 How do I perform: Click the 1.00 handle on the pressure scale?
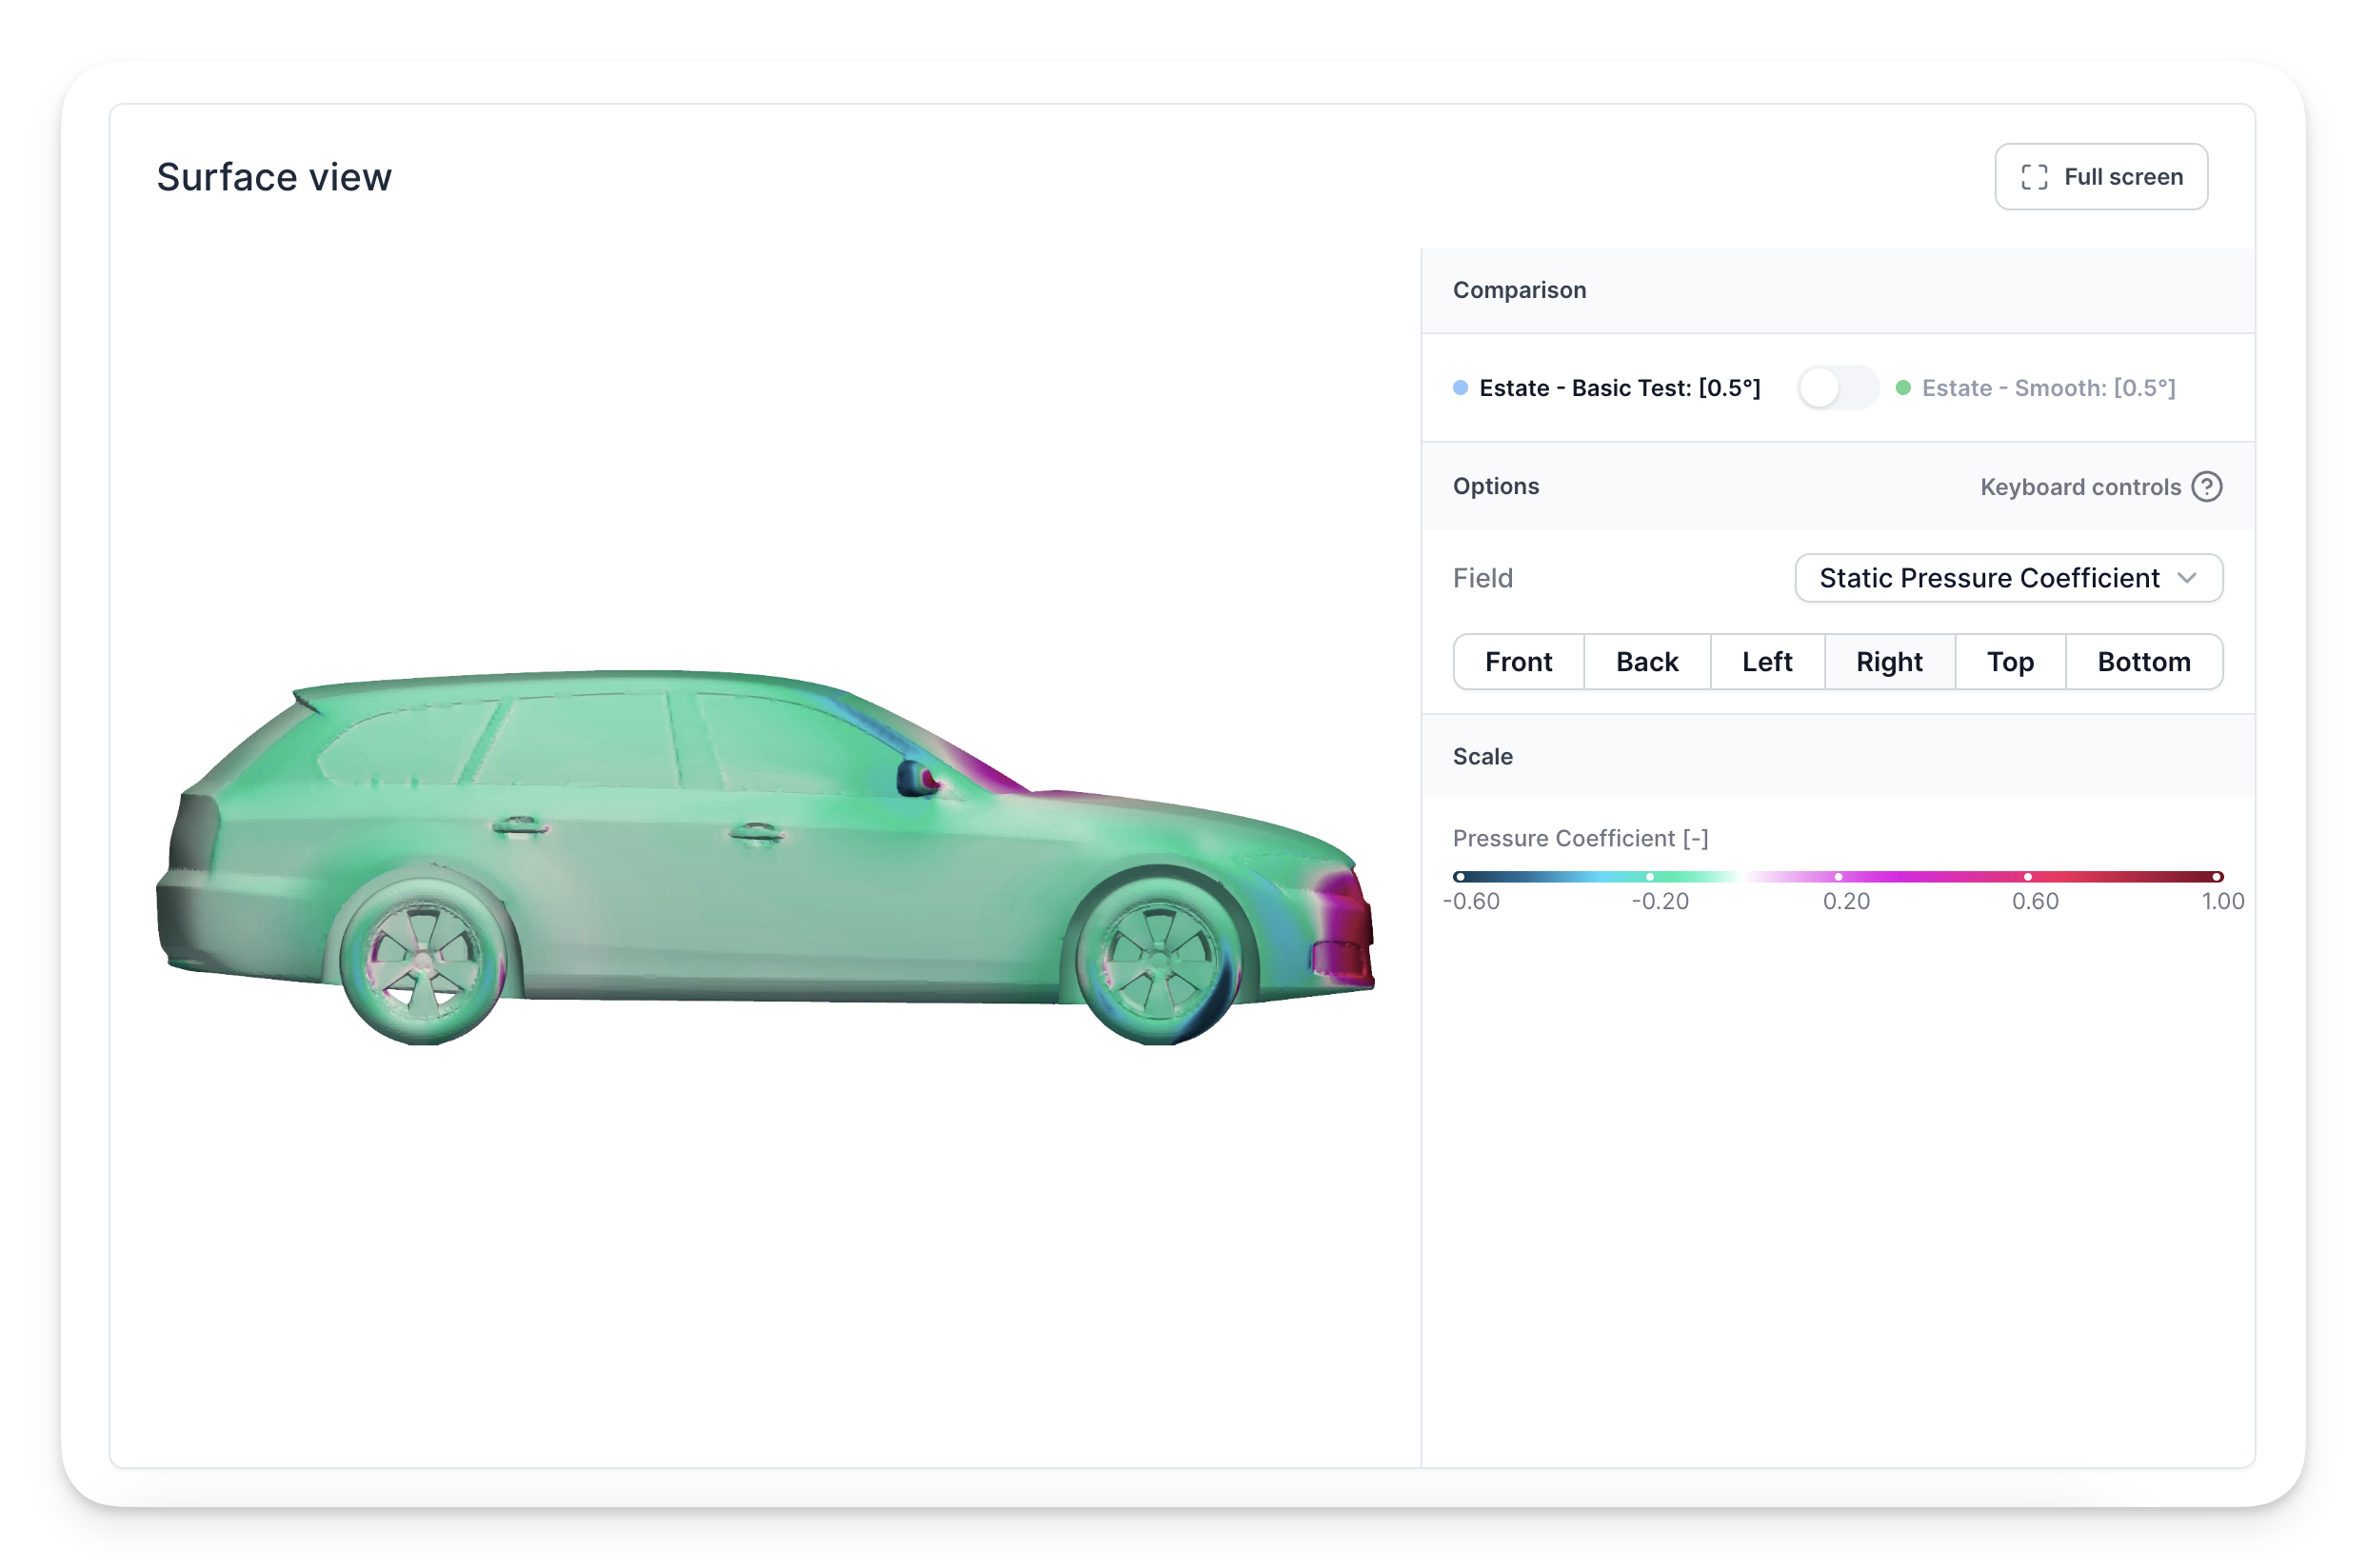[x=2216, y=877]
